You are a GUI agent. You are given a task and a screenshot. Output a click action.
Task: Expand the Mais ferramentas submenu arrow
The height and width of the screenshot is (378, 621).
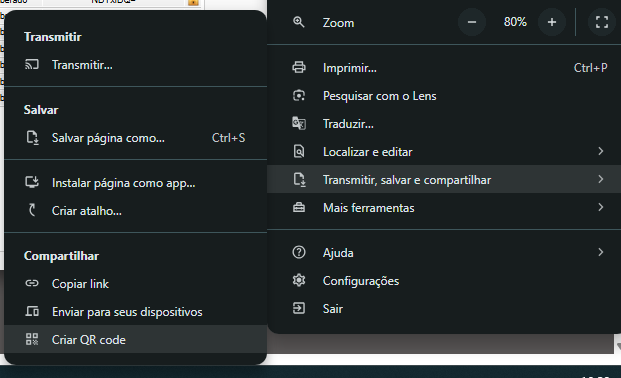600,207
